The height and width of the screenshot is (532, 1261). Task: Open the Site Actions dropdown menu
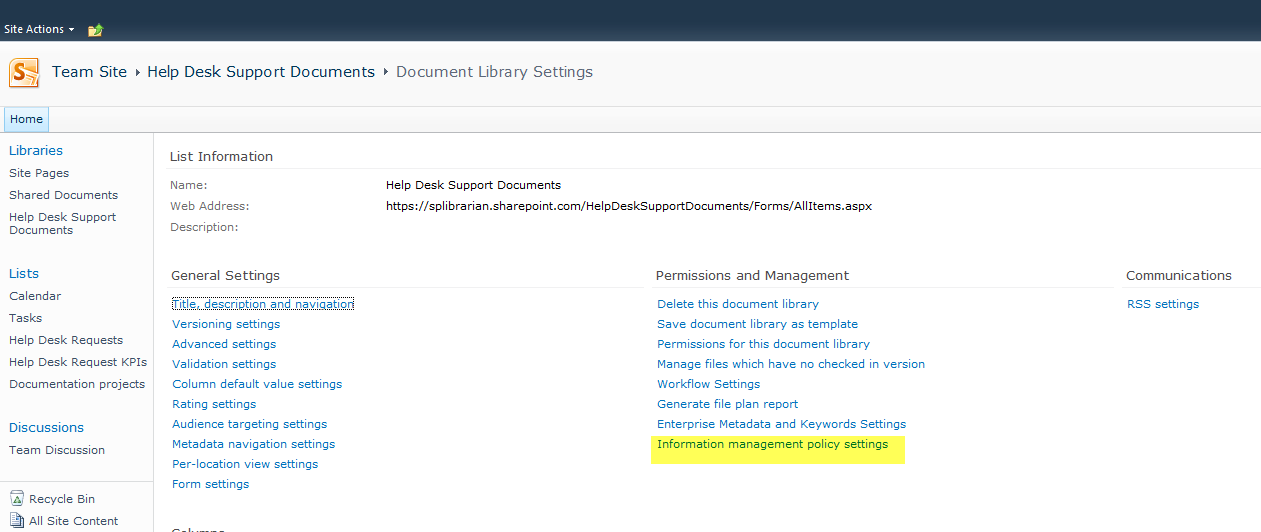pos(39,30)
